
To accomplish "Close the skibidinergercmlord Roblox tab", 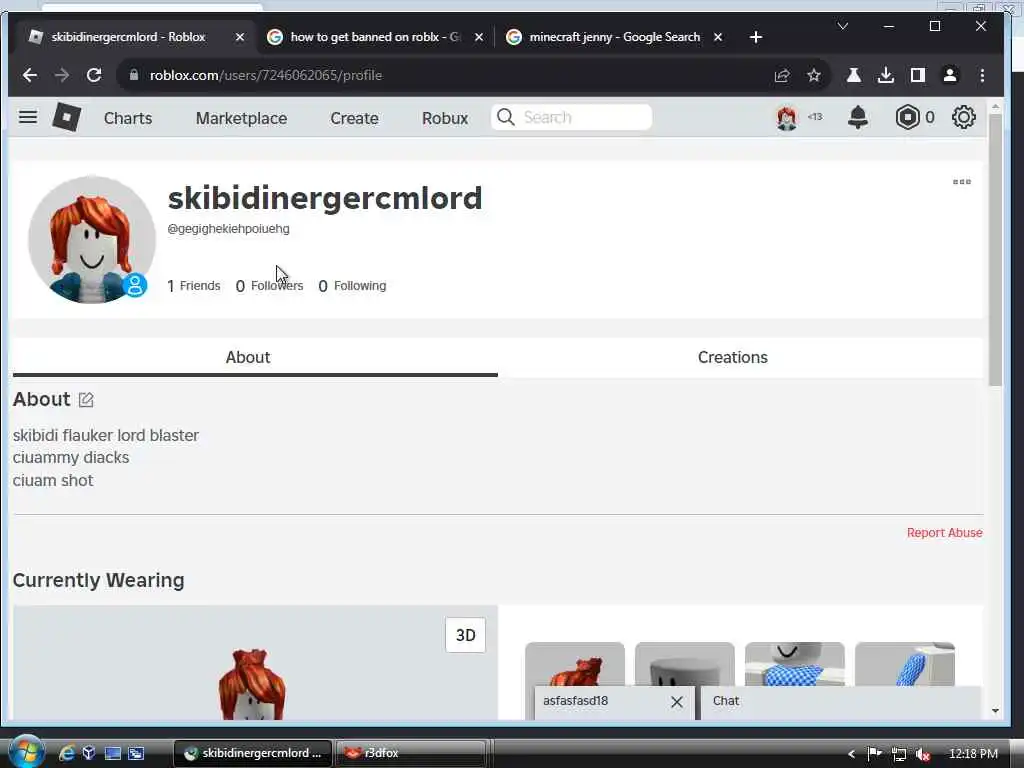I will coord(240,37).
